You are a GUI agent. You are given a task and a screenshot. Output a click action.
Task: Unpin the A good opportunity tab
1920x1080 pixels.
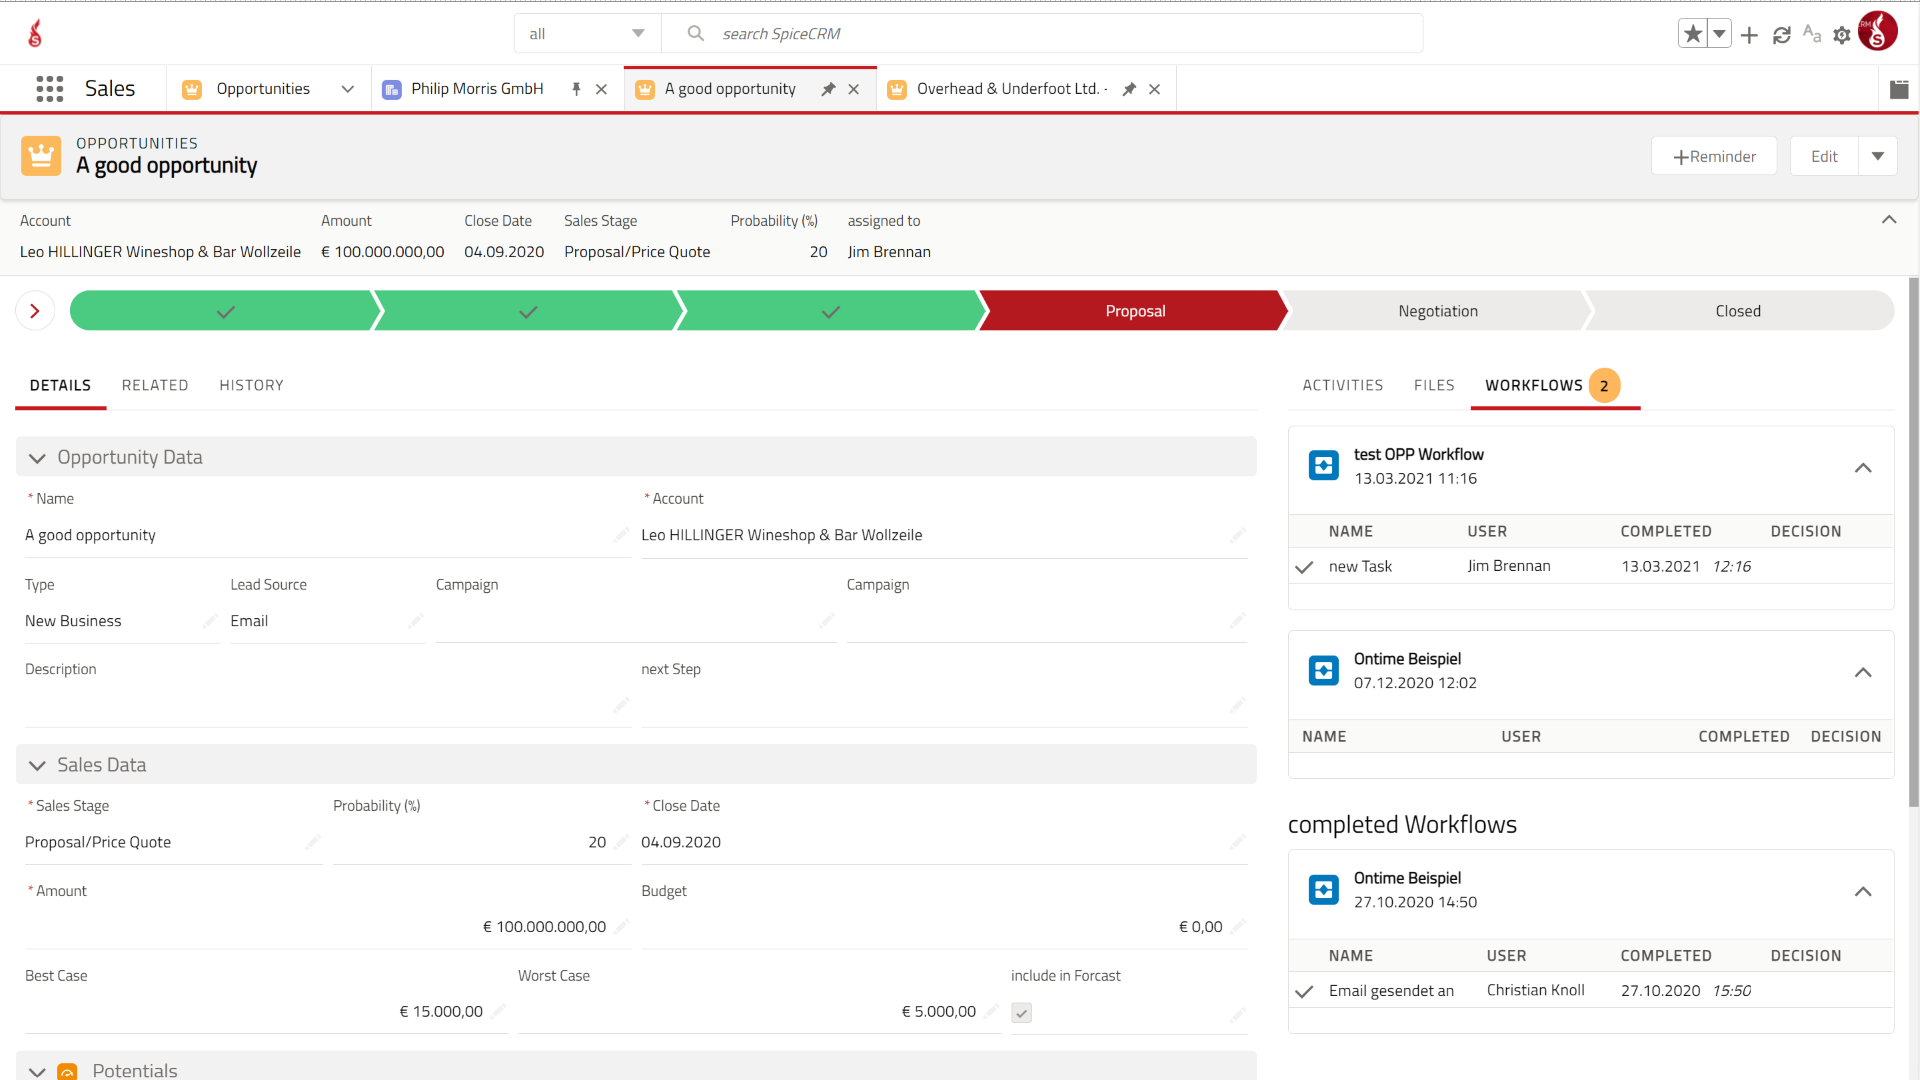[828, 89]
